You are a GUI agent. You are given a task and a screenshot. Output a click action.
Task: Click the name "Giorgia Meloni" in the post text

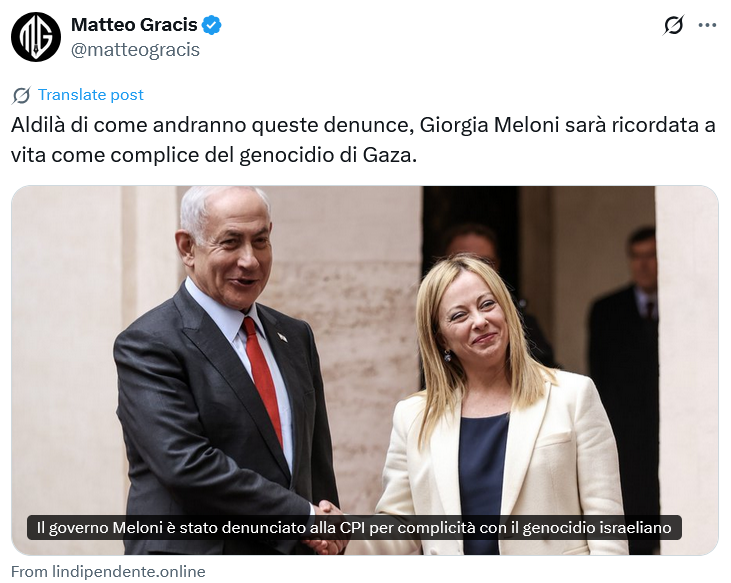coord(490,125)
